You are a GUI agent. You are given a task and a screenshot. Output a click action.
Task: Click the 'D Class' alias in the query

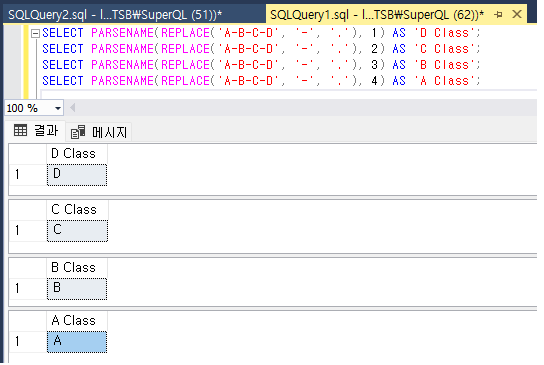click(x=446, y=33)
